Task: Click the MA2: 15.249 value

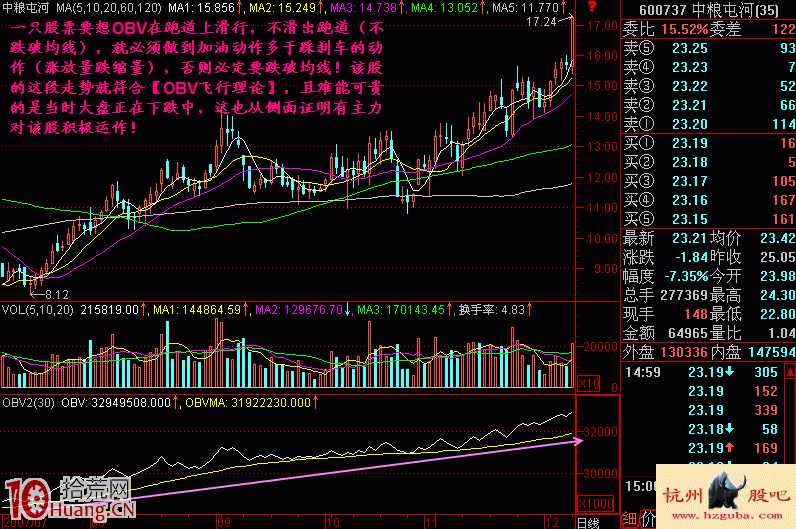Action: [x=282, y=8]
